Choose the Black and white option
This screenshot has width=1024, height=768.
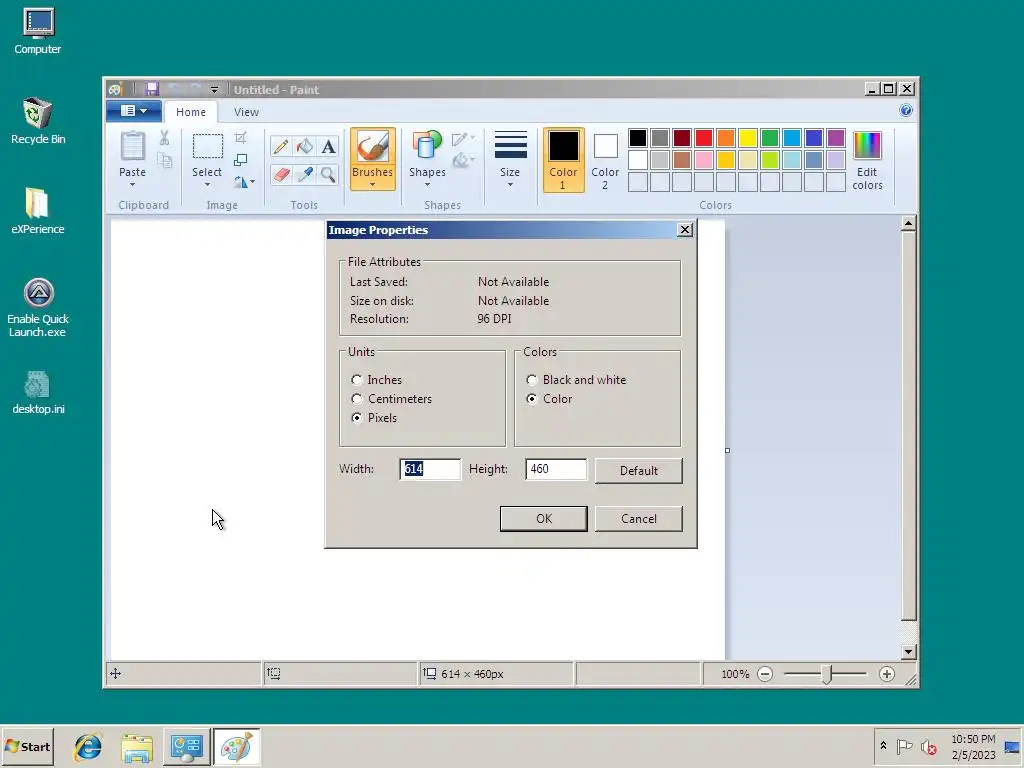(x=532, y=379)
